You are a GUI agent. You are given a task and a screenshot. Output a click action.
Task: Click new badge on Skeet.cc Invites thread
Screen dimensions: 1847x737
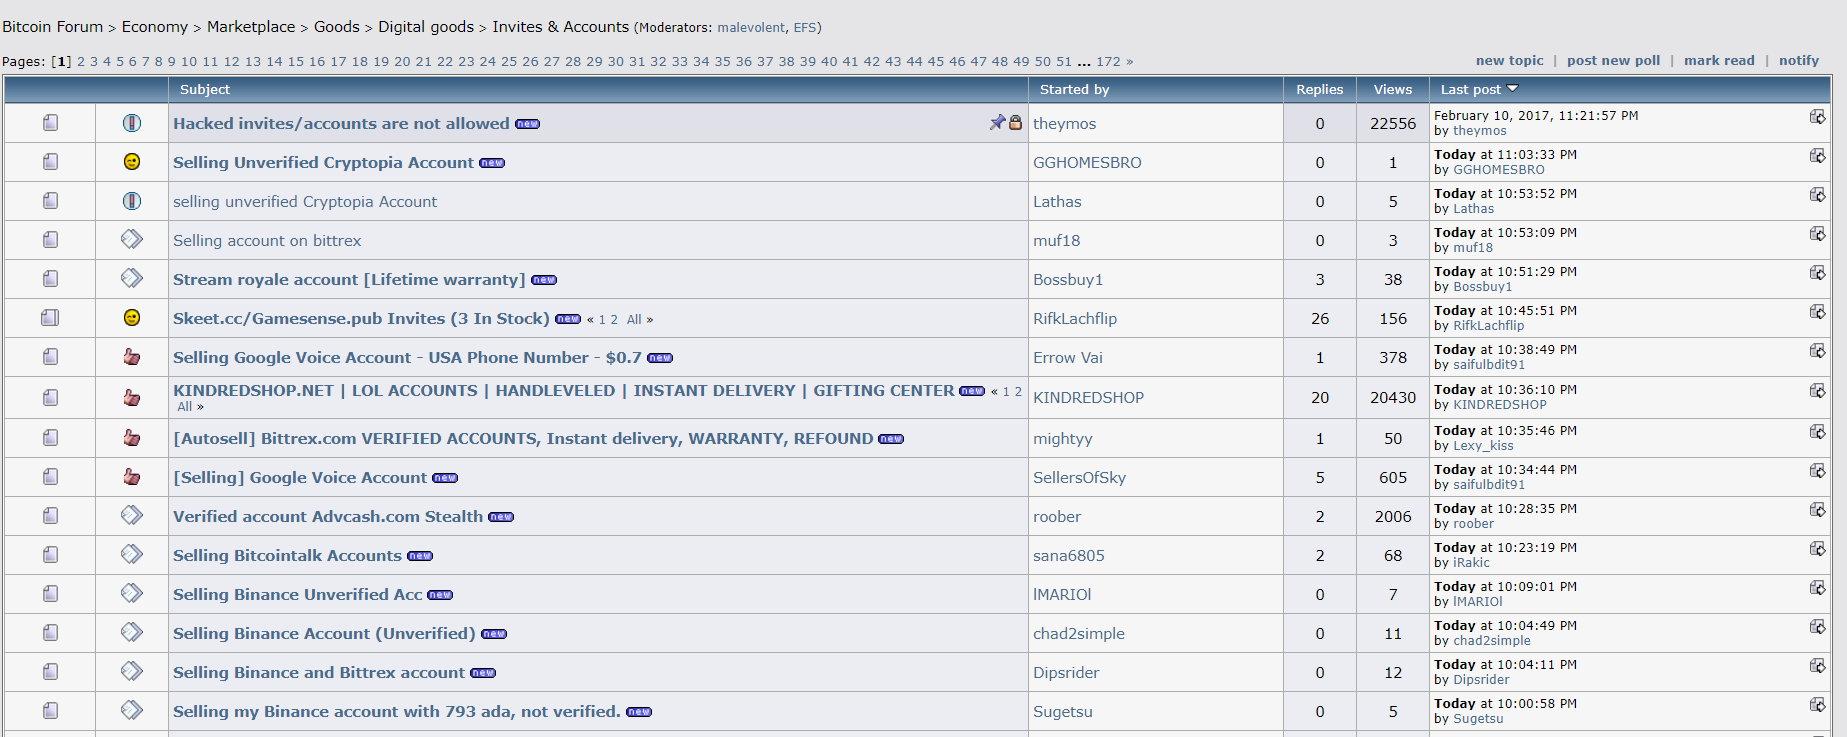click(x=568, y=319)
